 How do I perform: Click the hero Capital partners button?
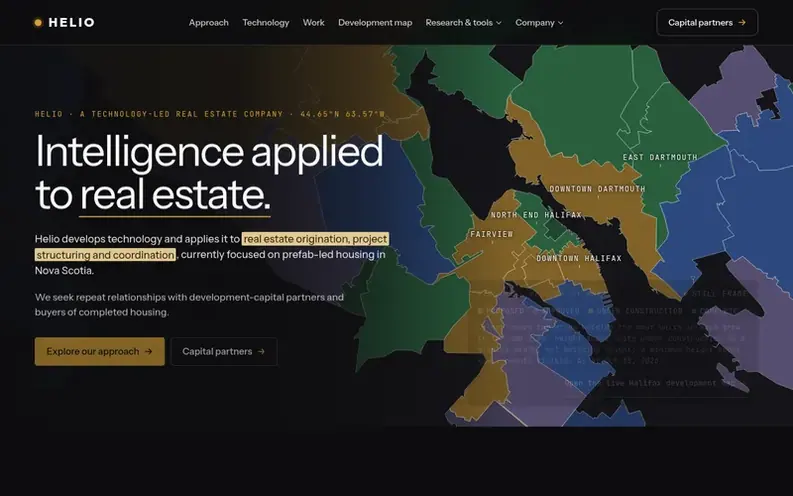point(224,351)
